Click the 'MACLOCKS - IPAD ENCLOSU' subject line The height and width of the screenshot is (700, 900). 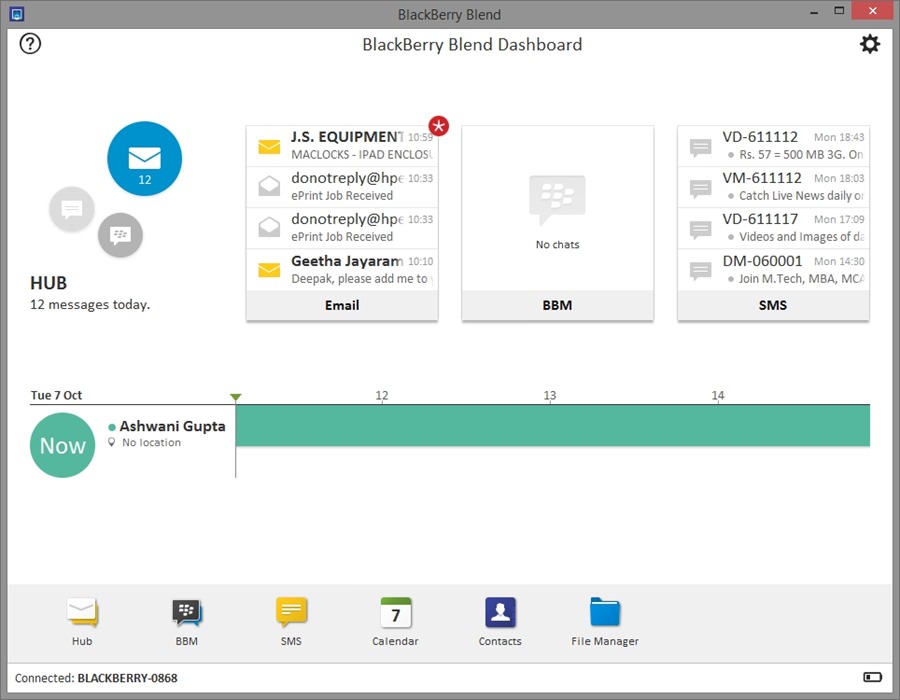pyautogui.click(x=362, y=154)
